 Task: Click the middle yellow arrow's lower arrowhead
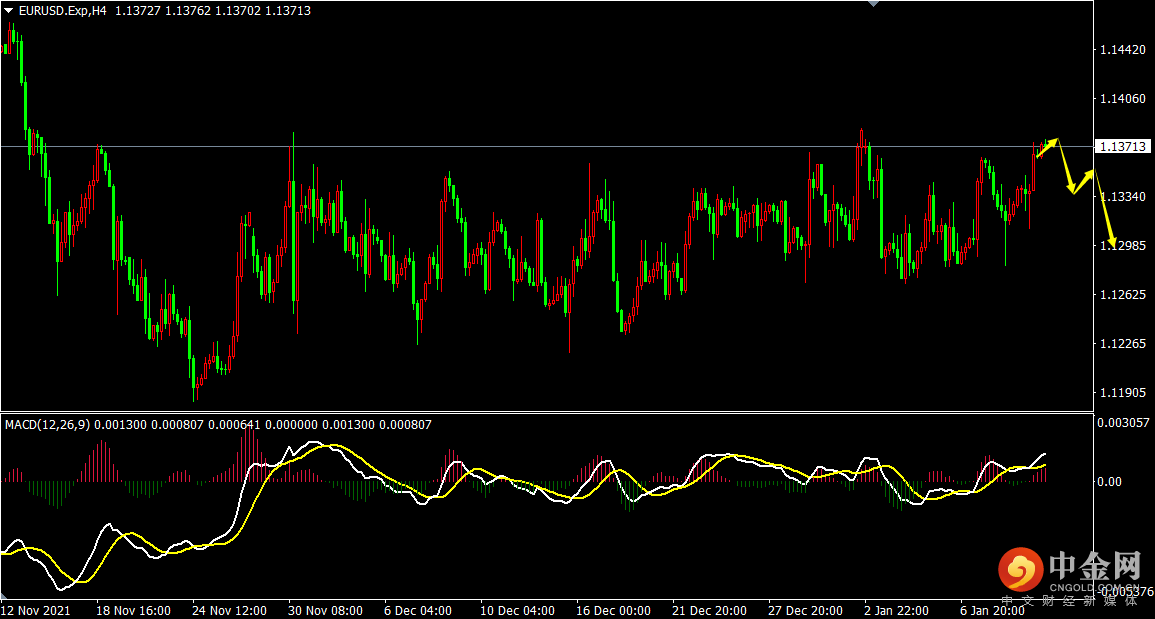tap(1072, 188)
